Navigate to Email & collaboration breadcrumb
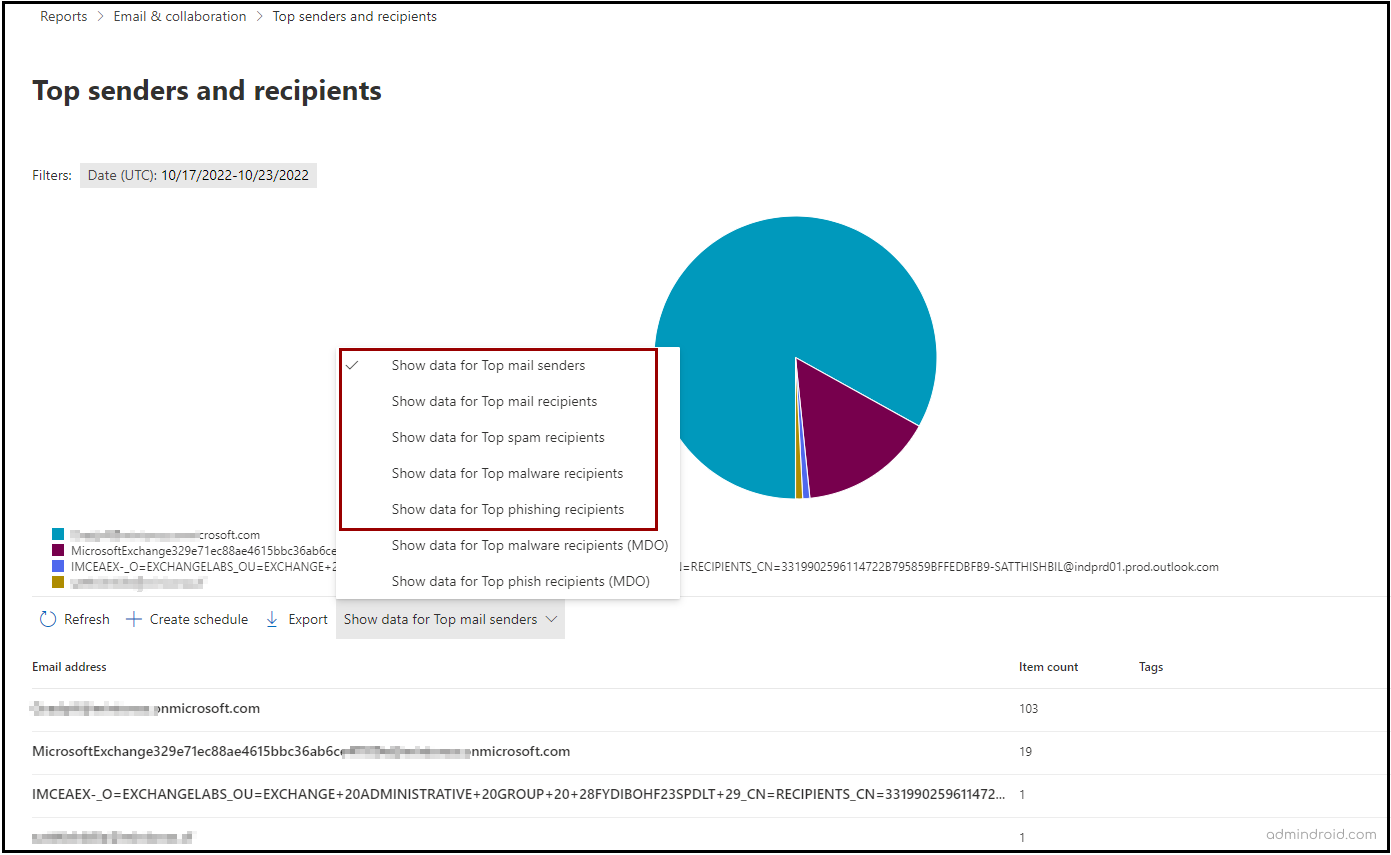 [x=180, y=16]
